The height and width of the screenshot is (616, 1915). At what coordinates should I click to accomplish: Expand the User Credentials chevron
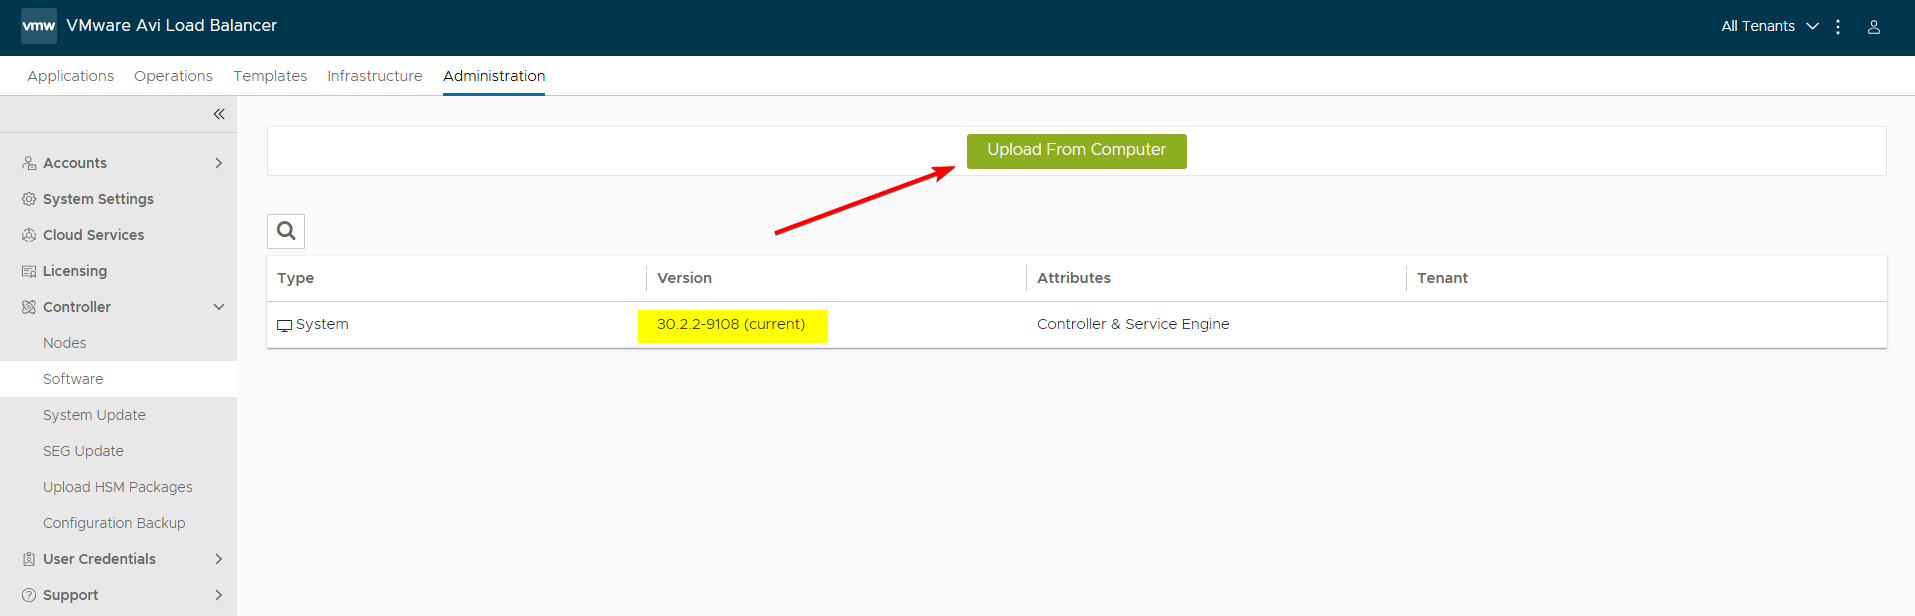[219, 559]
